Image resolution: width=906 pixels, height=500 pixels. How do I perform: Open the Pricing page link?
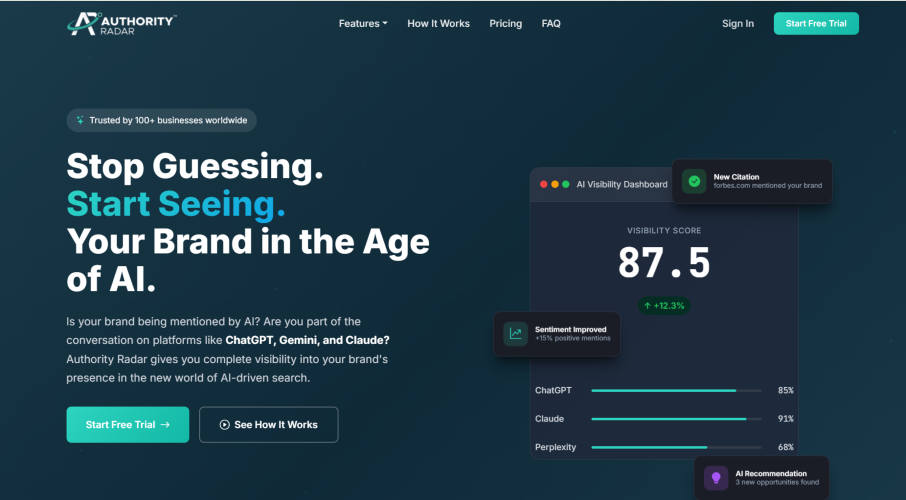click(x=506, y=24)
